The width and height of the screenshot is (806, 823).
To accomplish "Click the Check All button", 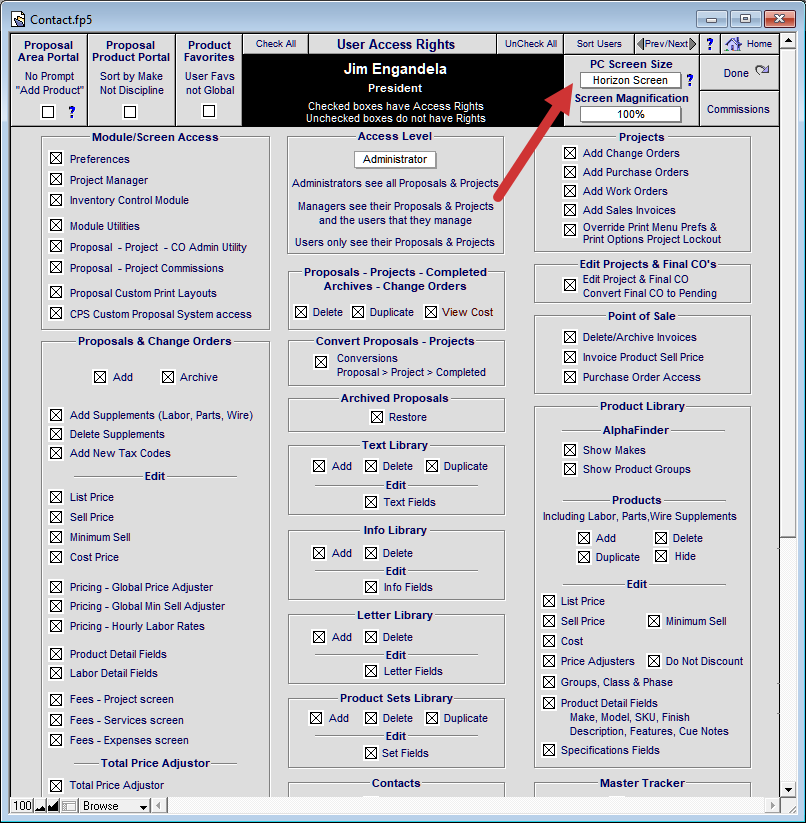I will [275, 44].
